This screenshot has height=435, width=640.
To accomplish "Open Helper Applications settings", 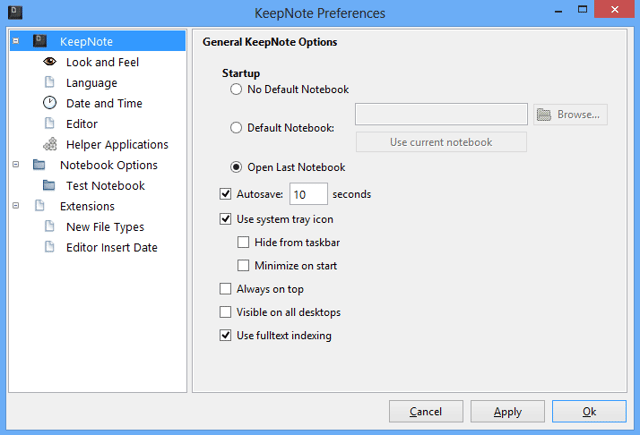I will click(117, 144).
